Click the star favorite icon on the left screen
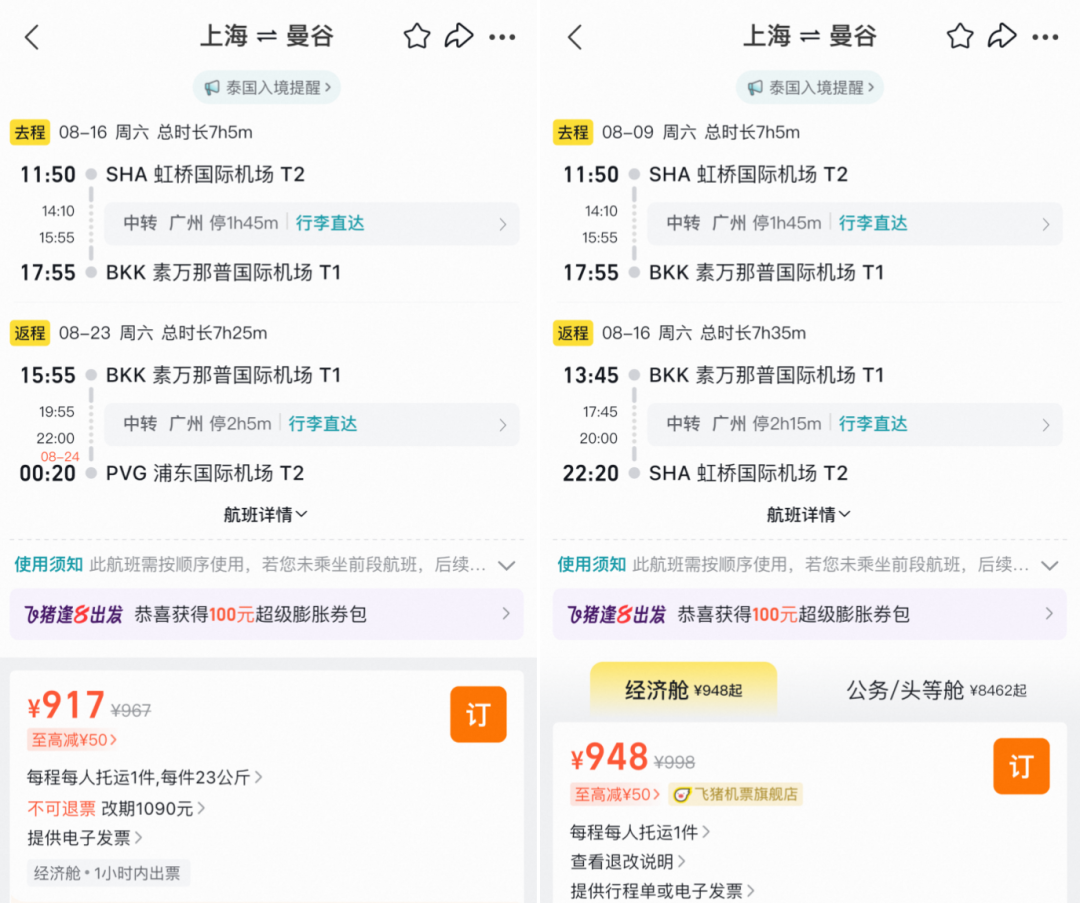 416,35
